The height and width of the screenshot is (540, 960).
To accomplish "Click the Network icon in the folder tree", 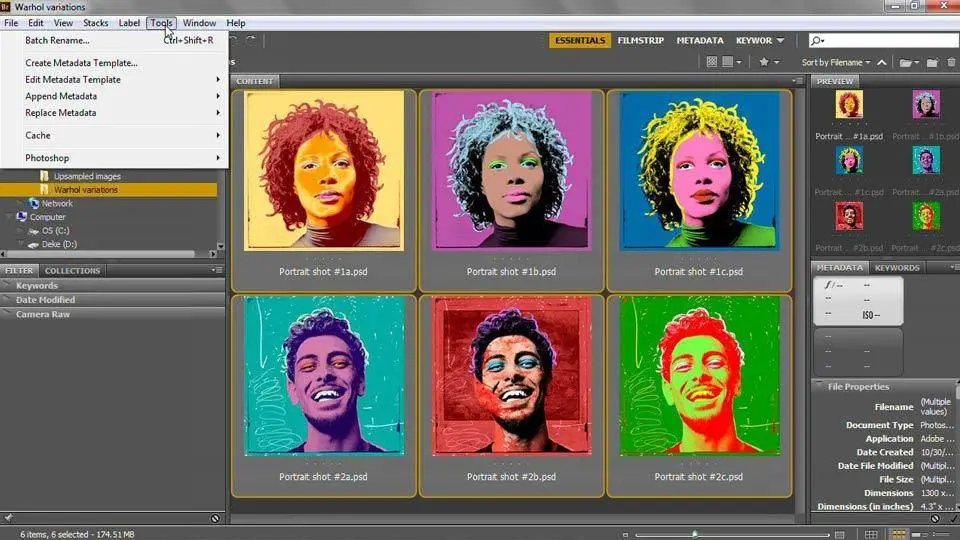I will 35,203.
